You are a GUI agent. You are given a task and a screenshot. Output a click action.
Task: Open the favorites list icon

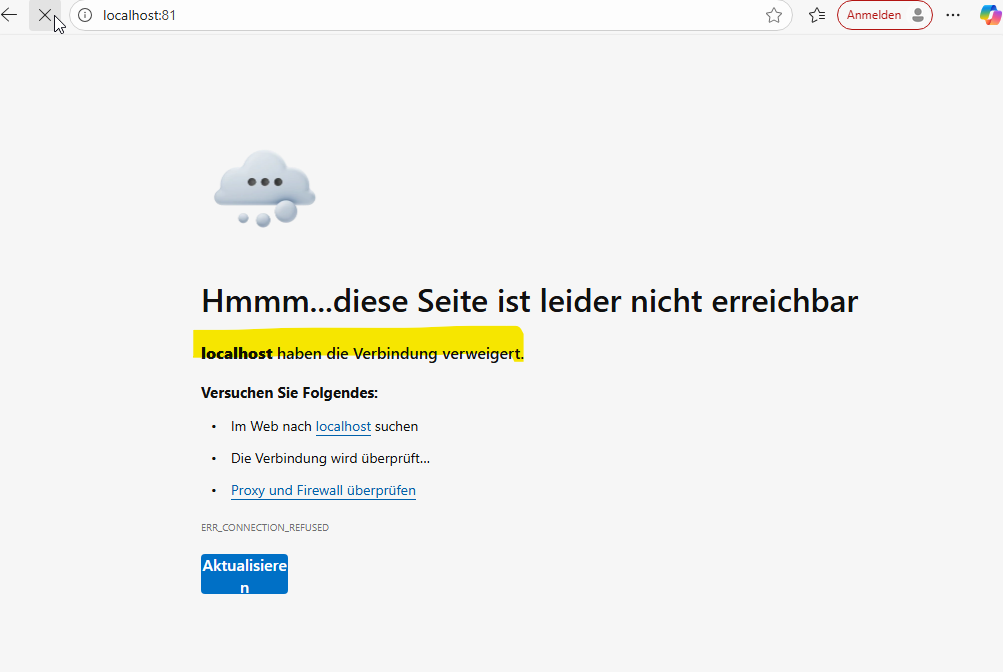[817, 15]
